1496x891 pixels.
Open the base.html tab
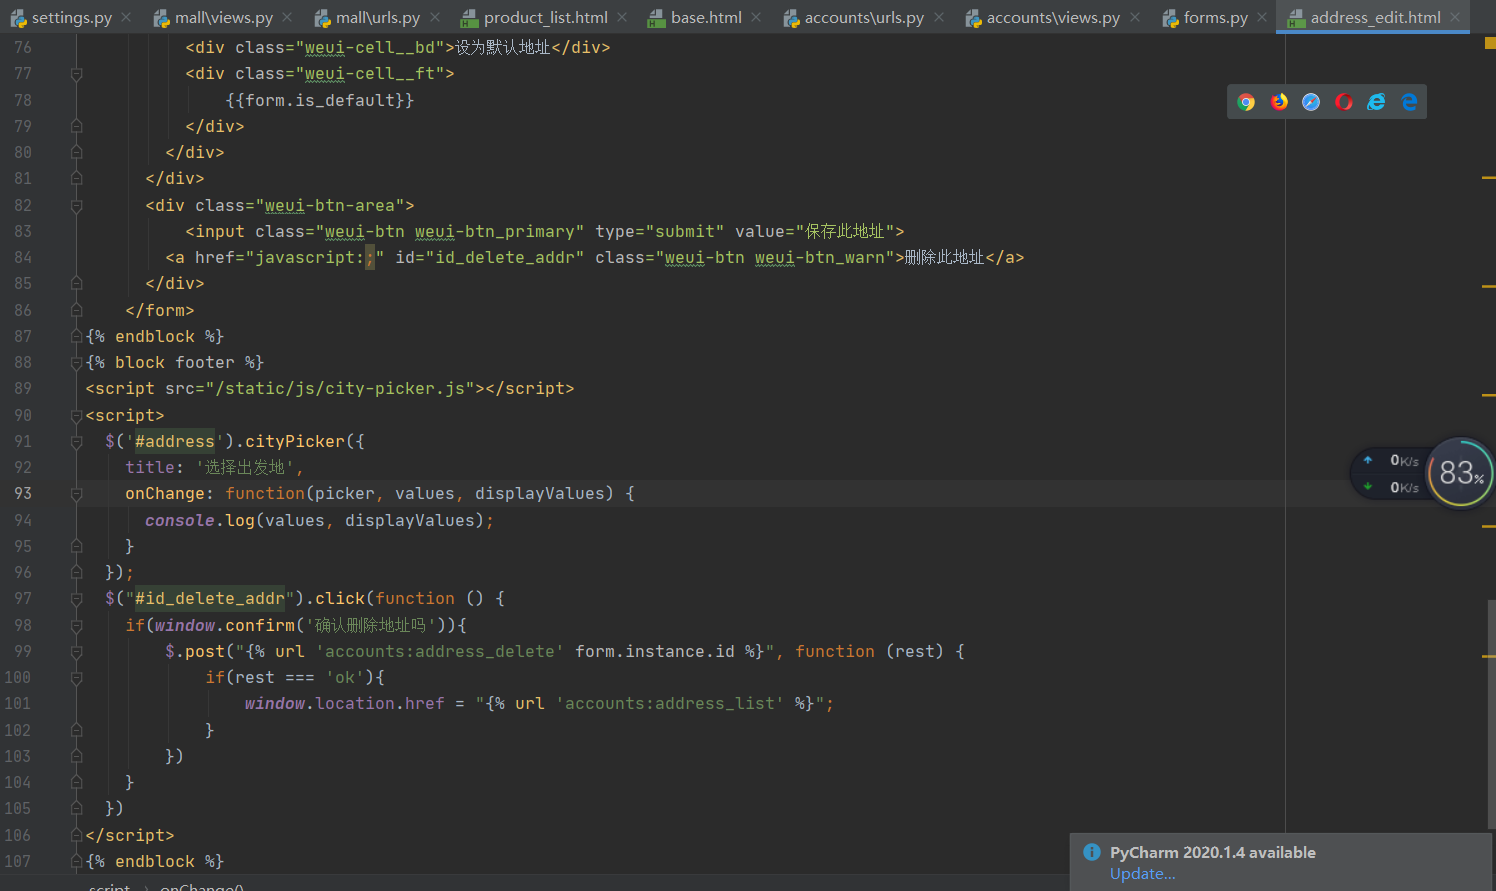pos(706,18)
